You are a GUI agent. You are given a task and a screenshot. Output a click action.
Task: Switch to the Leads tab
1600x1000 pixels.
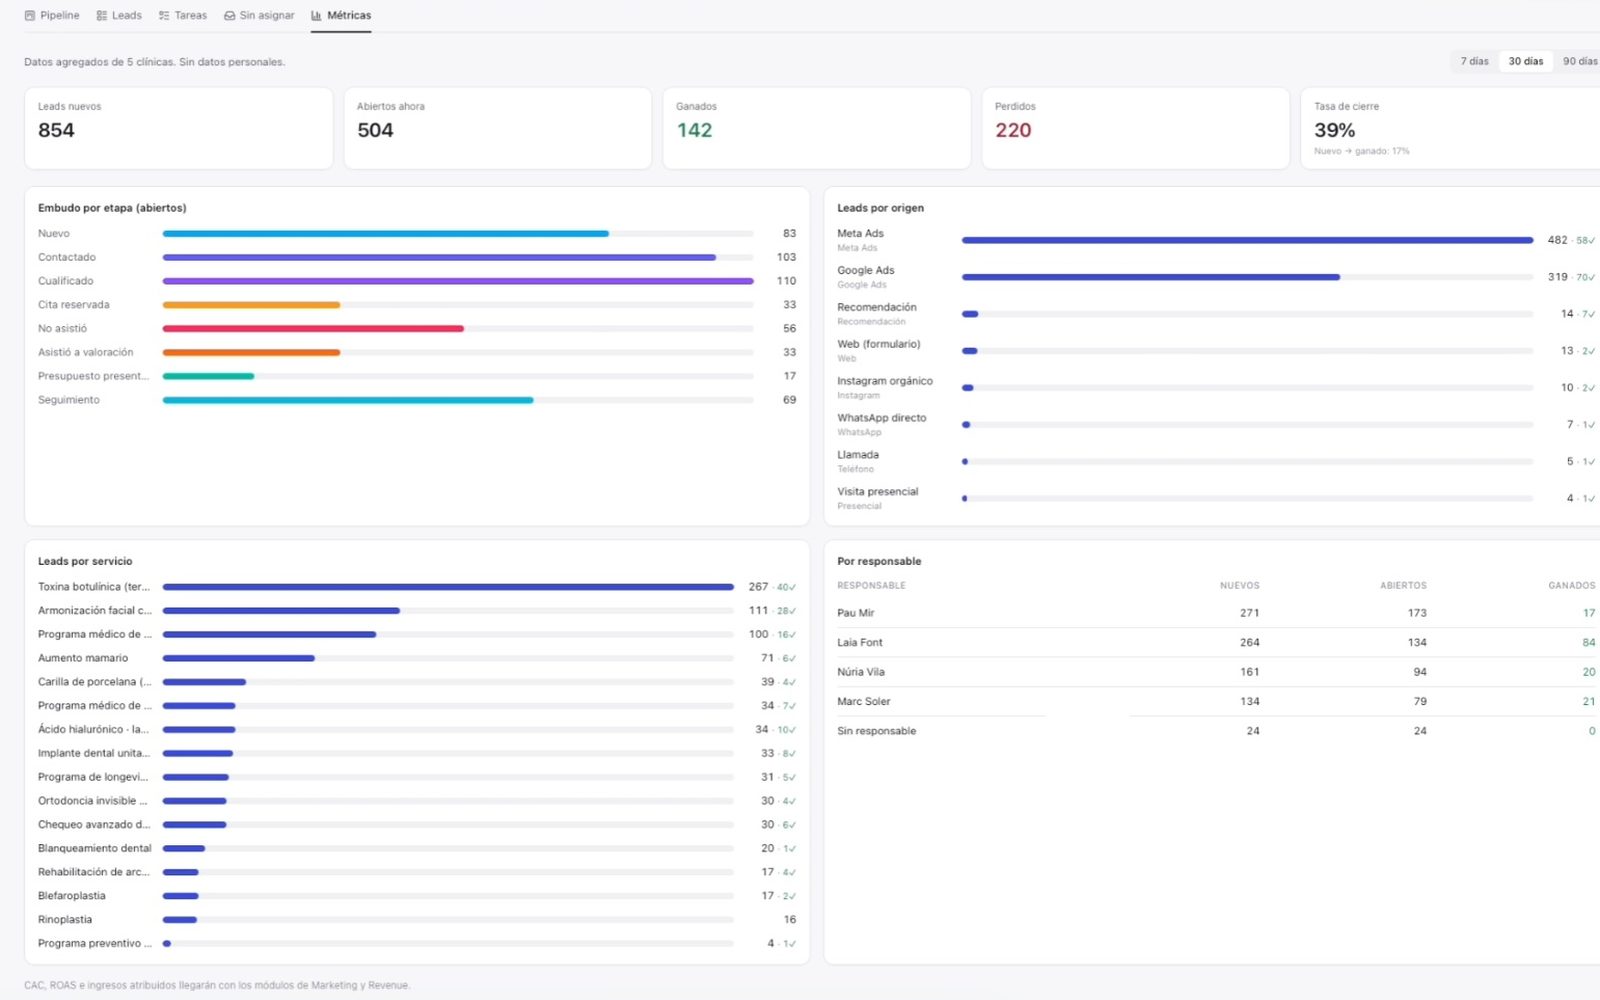click(x=119, y=16)
